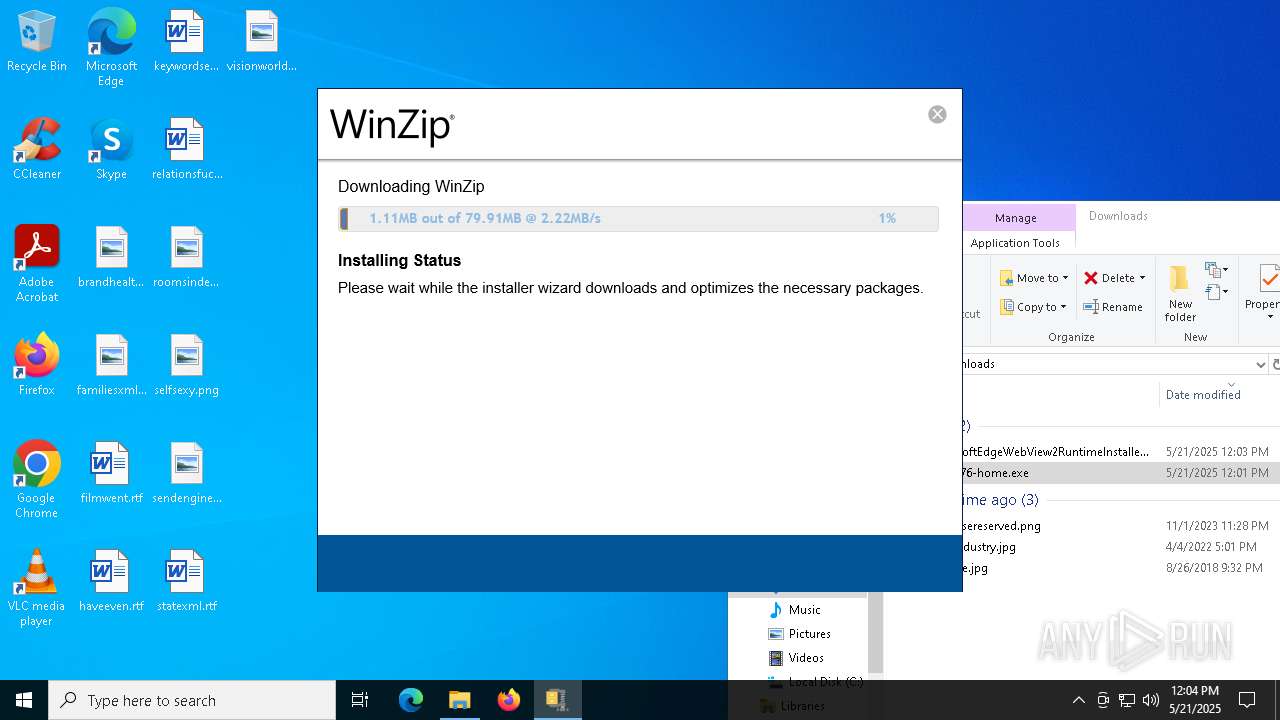This screenshot has width=1280, height=720.
Task: Open File Explorer from the taskbar
Action: (x=460, y=700)
